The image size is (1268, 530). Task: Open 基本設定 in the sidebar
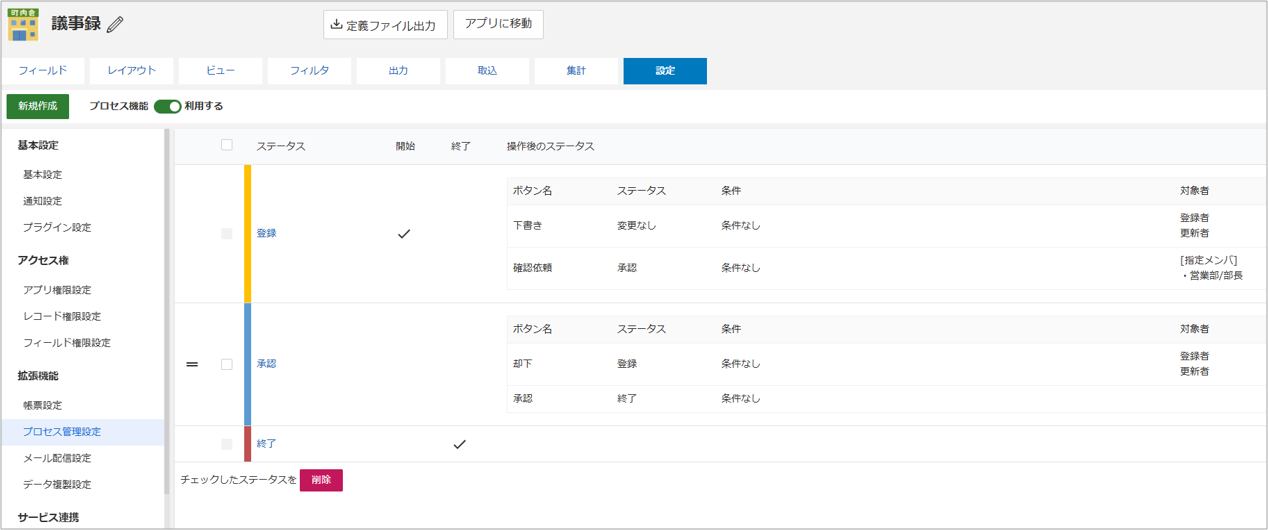tap(43, 175)
